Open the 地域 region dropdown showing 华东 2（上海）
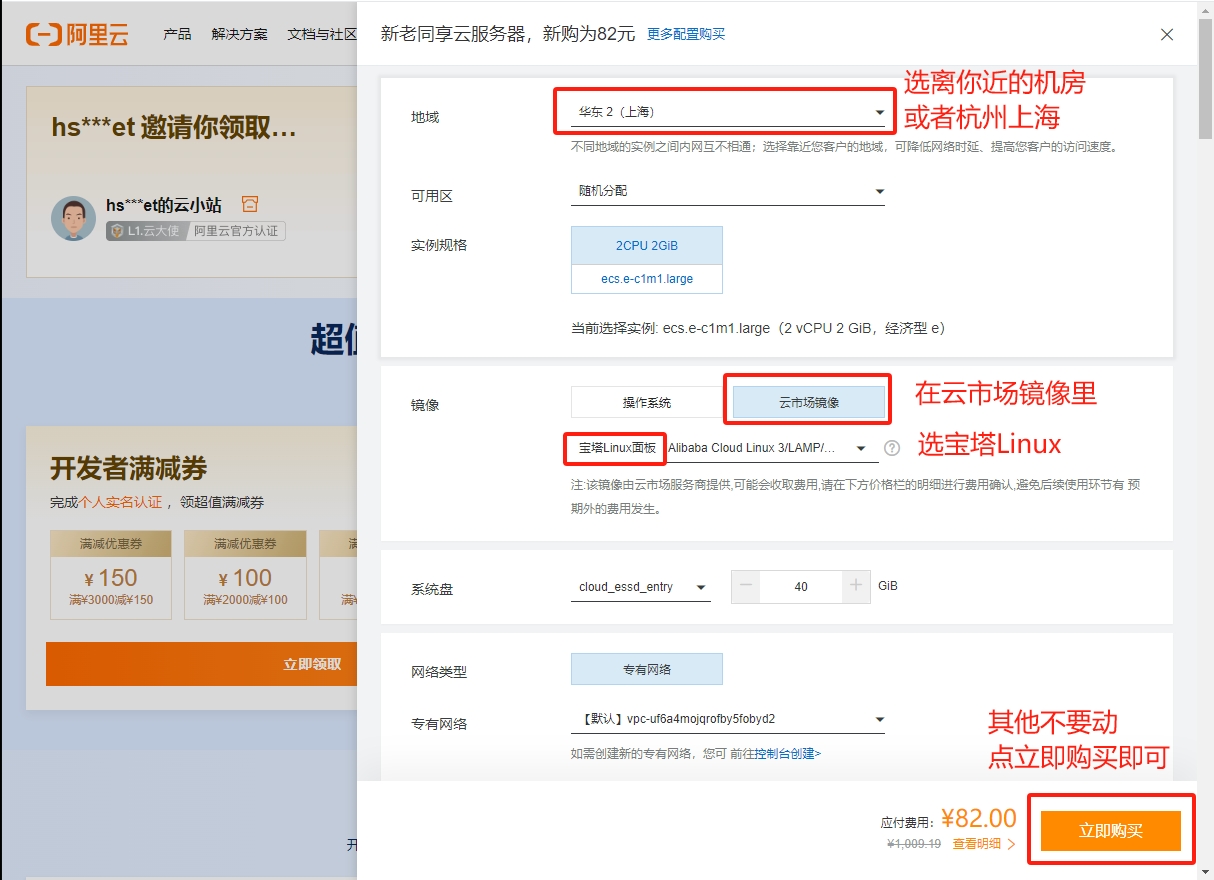This screenshot has height=880, width=1214. coord(724,112)
